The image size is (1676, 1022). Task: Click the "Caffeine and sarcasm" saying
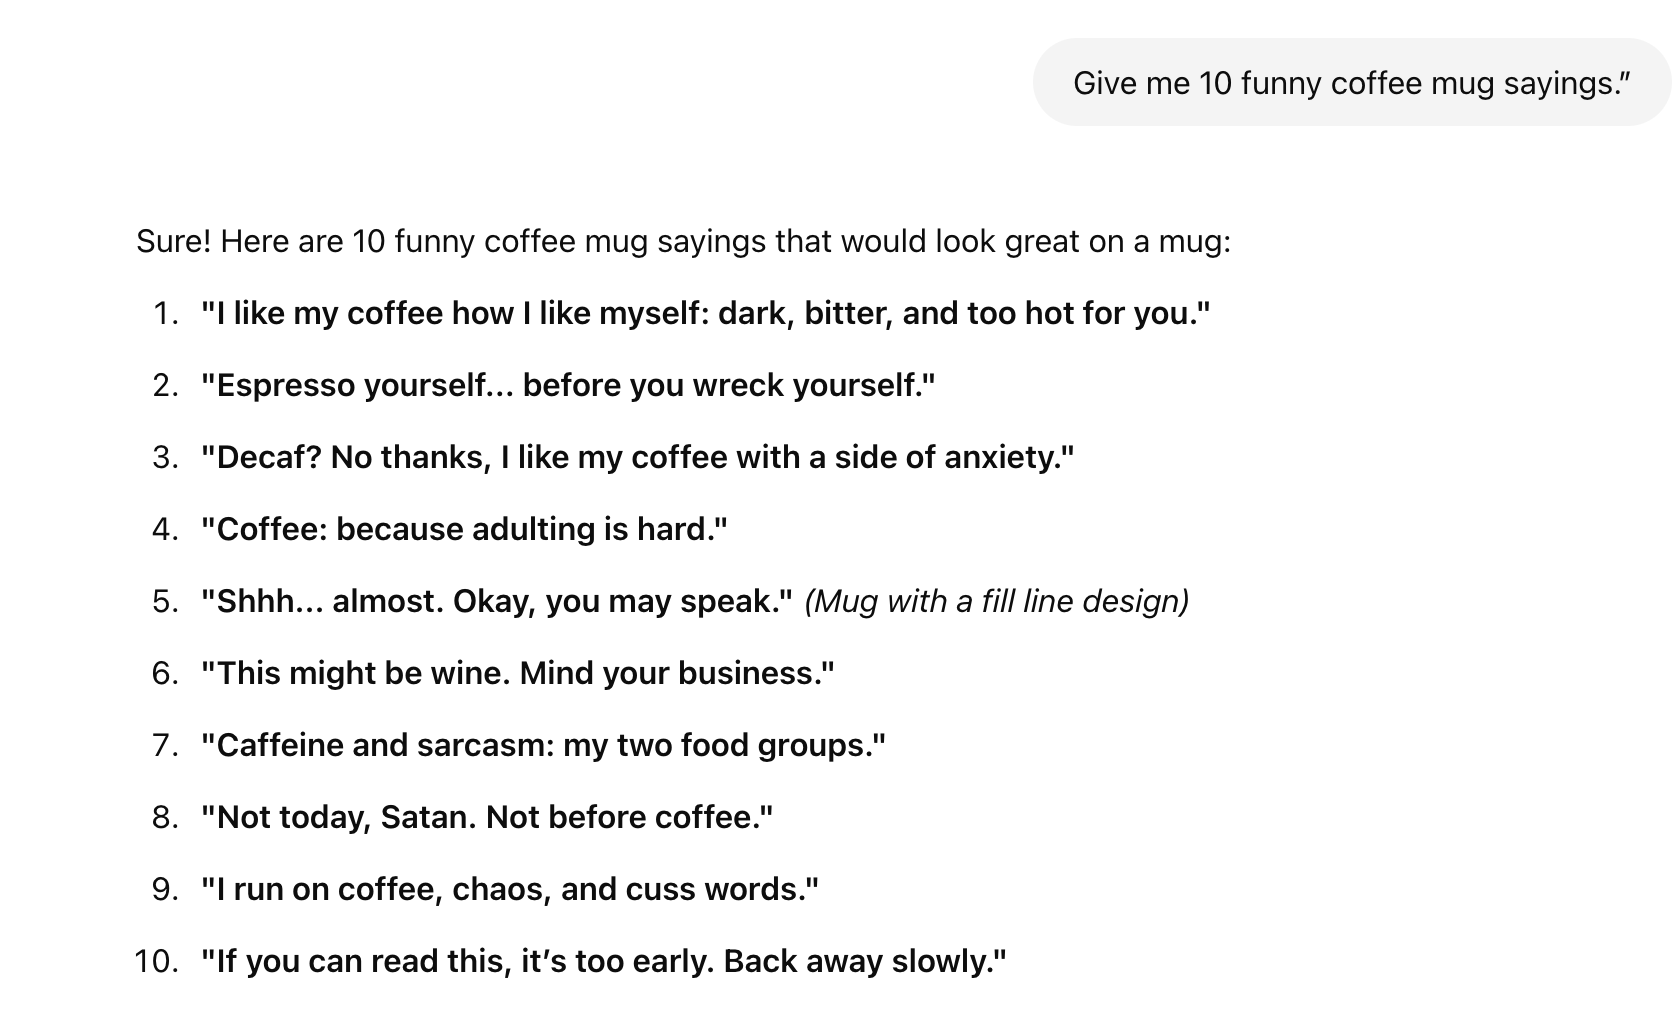tap(543, 746)
